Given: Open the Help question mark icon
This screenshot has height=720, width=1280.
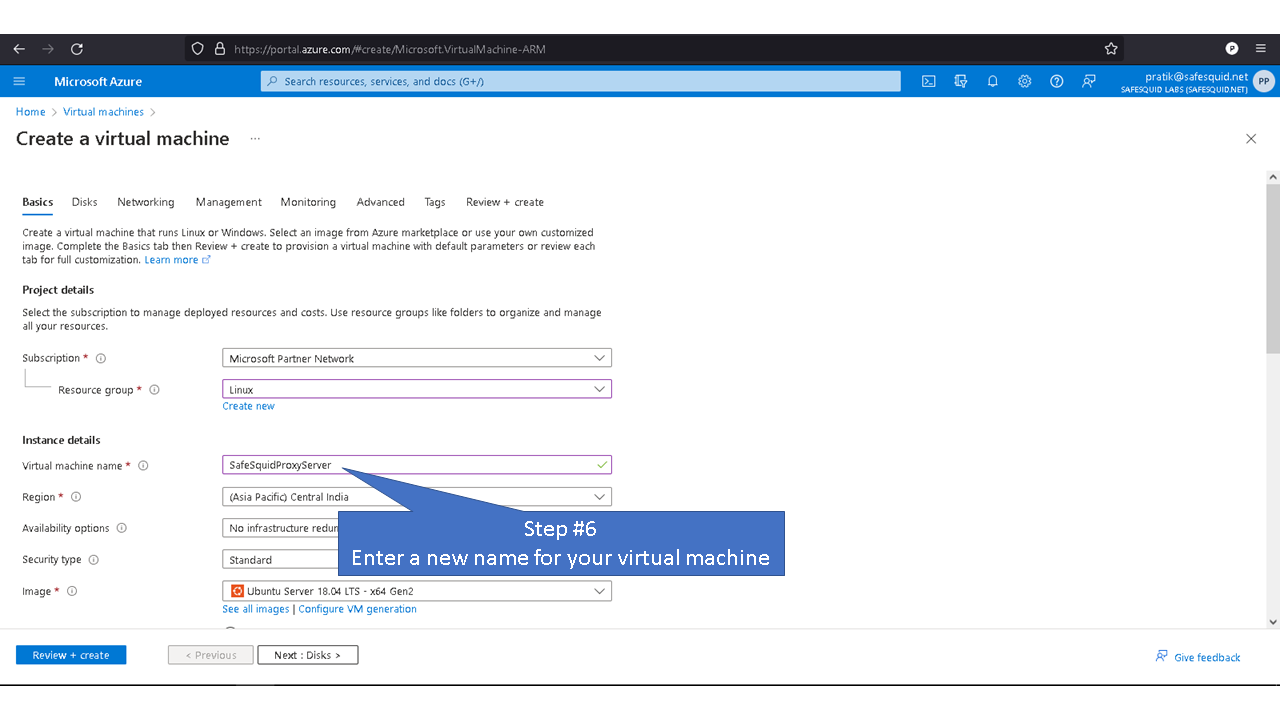Looking at the screenshot, I should [x=1056, y=81].
